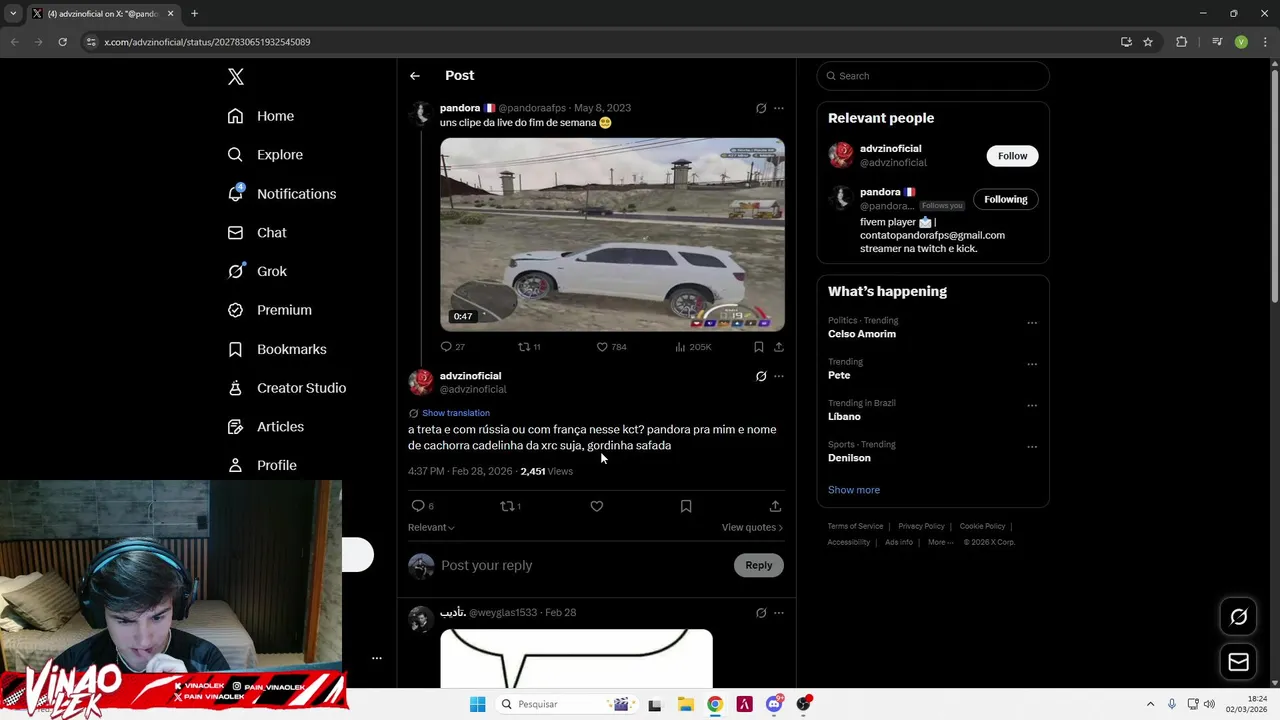The width and height of the screenshot is (1280, 720).
Task: Open Notifications in the sidebar
Action: tap(282, 194)
